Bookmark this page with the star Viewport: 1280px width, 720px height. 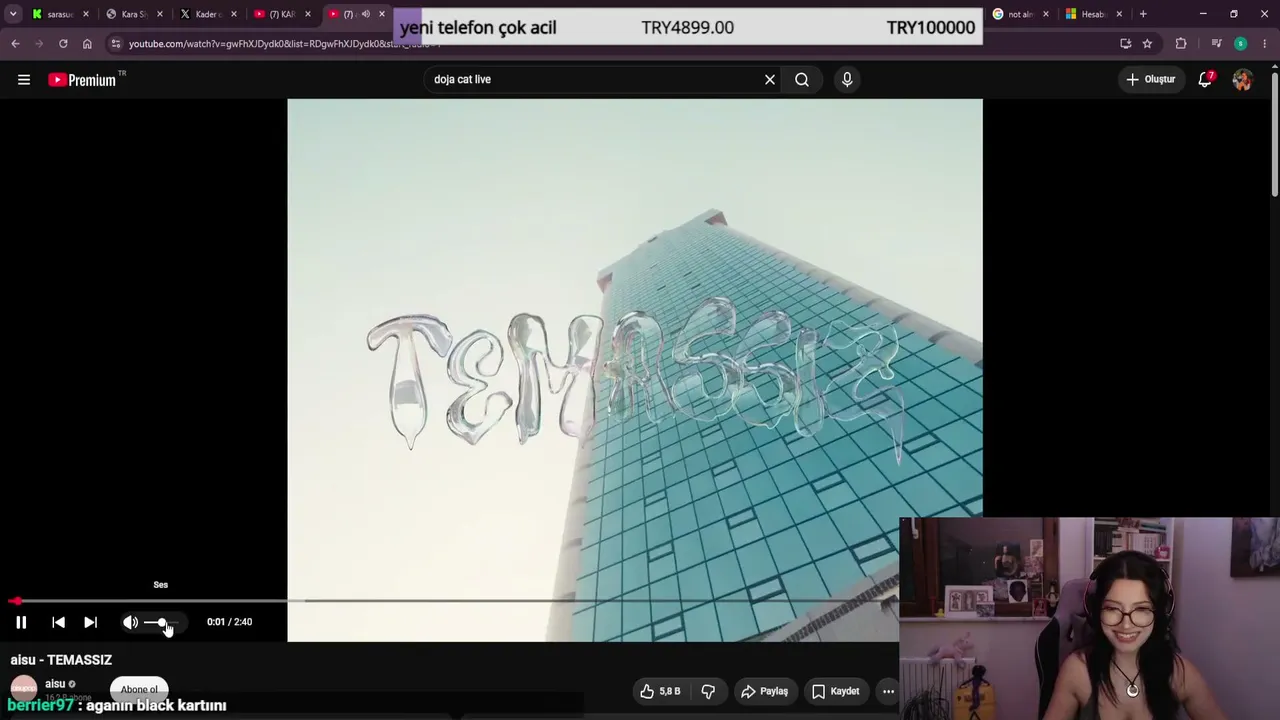click(x=1147, y=44)
